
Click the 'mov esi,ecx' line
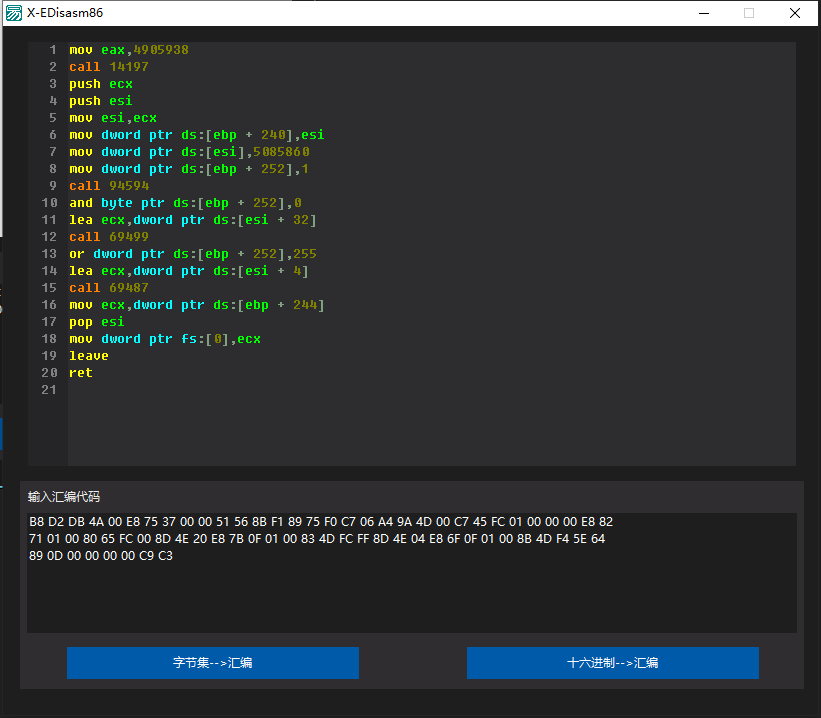(113, 118)
